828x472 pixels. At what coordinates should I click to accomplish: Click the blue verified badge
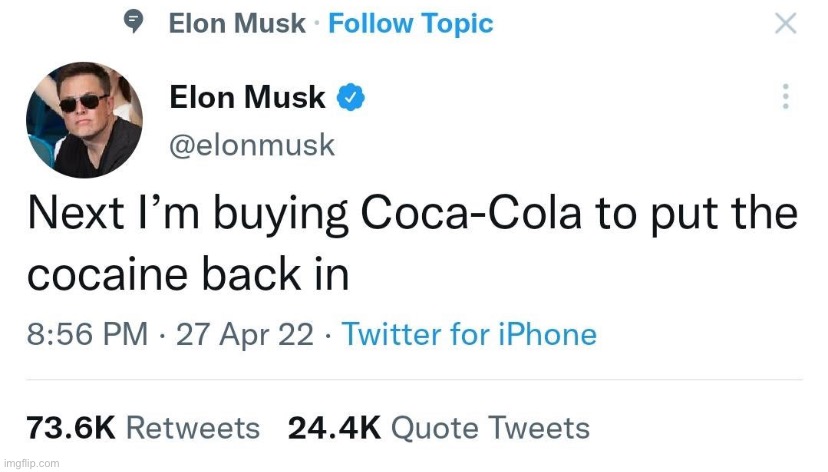[351, 97]
